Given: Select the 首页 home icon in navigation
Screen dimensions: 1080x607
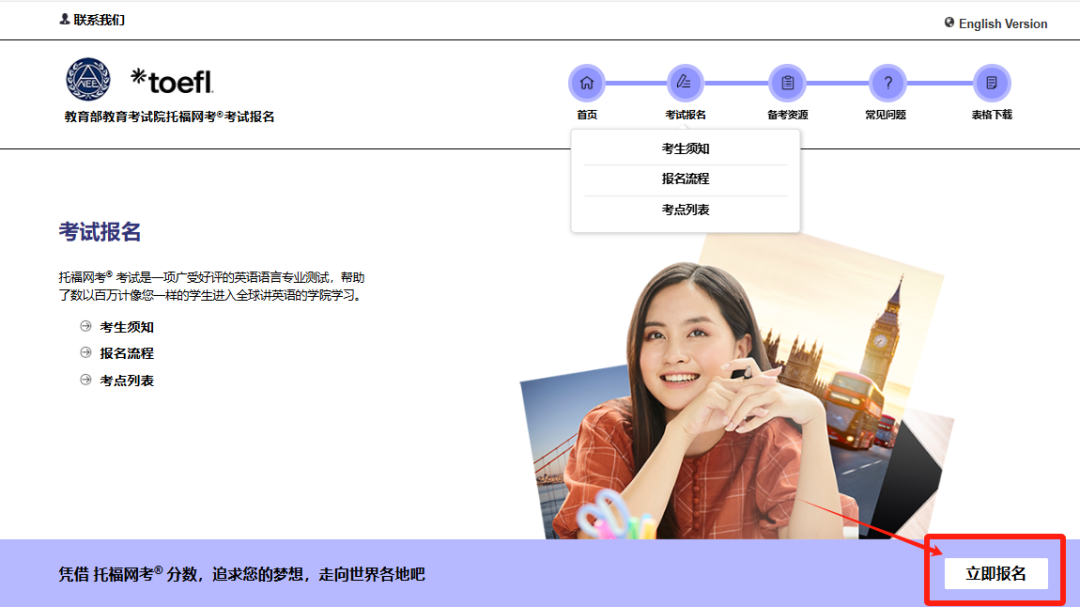Looking at the screenshot, I should (586, 83).
